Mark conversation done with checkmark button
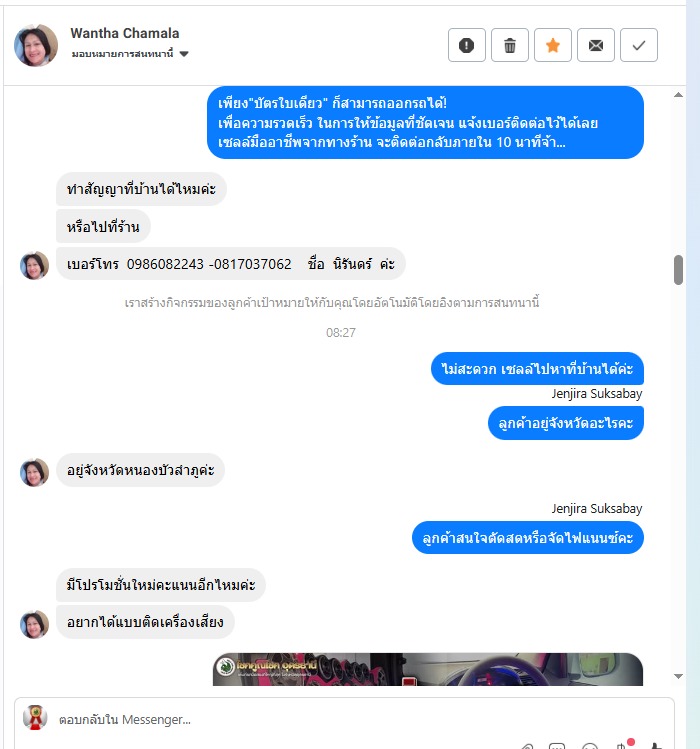 [x=638, y=45]
